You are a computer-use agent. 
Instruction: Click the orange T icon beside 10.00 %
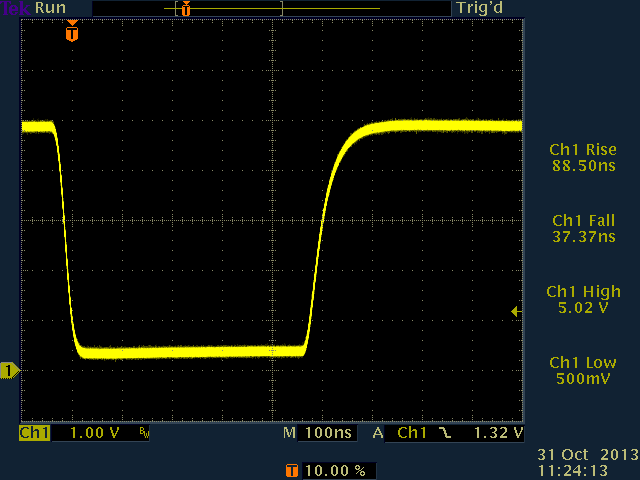click(292, 469)
